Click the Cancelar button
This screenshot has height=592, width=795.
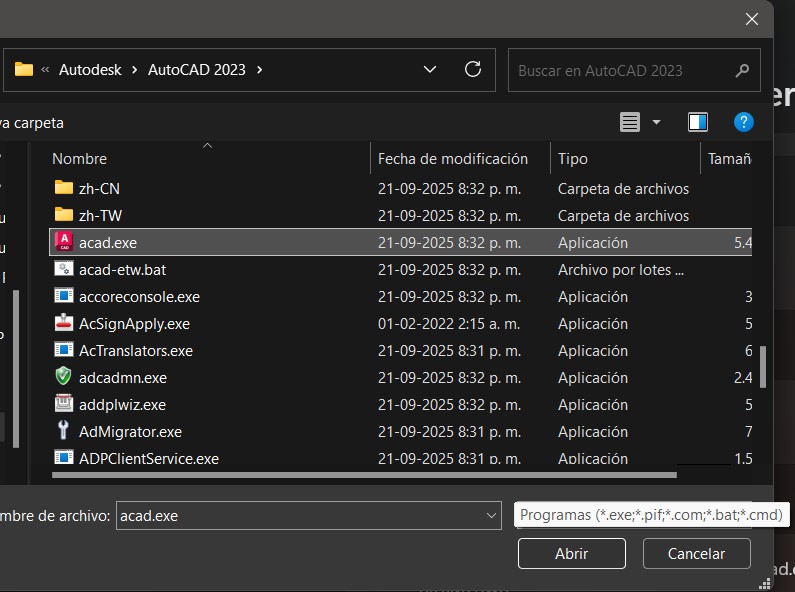[x=697, y=553]
